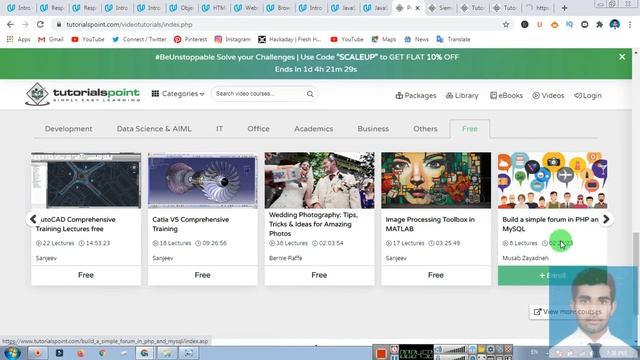The image size is (640, 360).
Task: Click Free button under Wedding Photography
Action: tap(320, 275)
